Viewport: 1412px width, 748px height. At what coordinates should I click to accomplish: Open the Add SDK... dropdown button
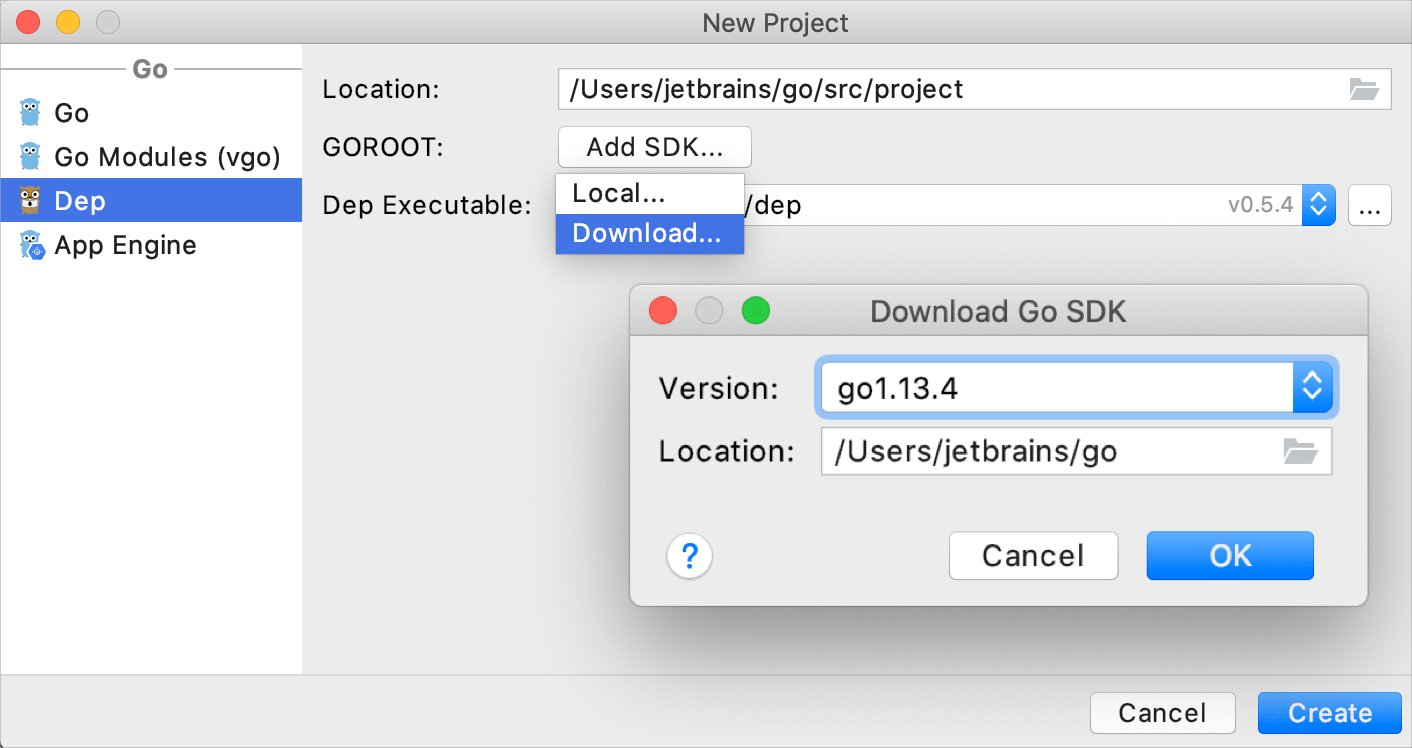654,147
